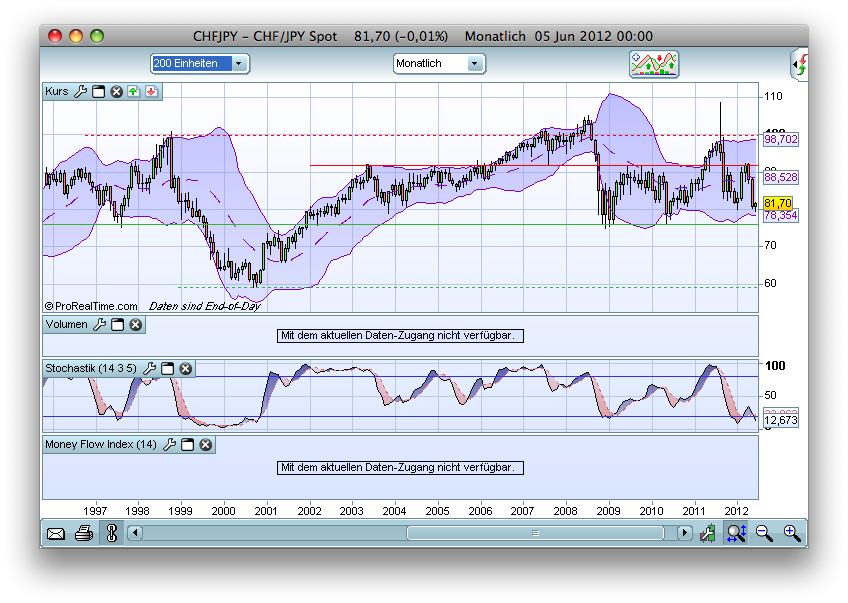
Task: Close the Money Flow Index panel
Action: [x=206, y=445]
